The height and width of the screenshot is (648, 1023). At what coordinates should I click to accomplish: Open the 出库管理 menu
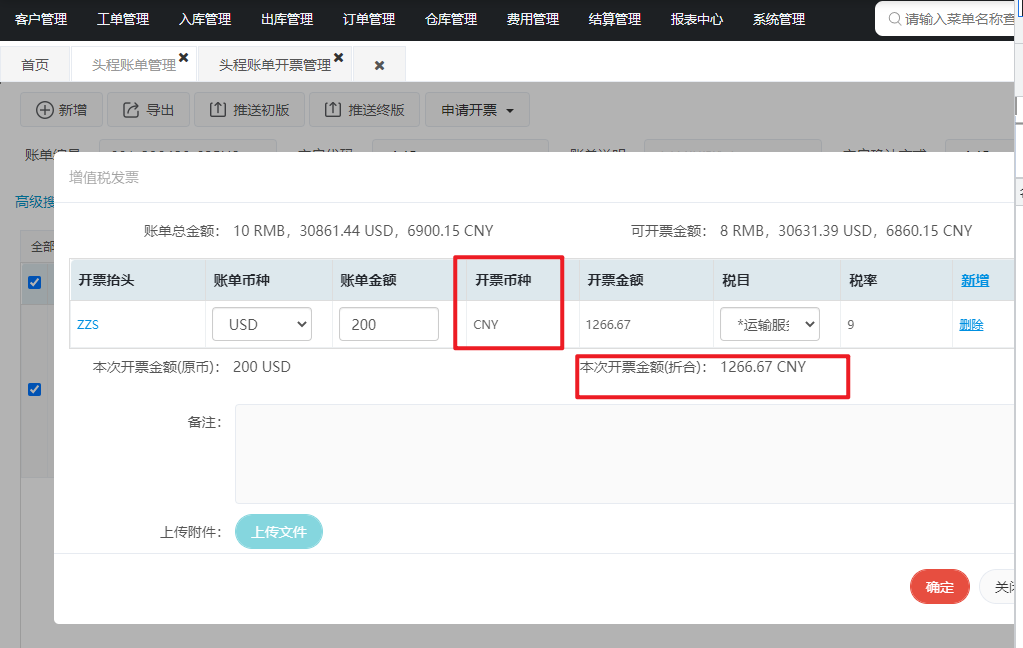click(x=287, y=20)
